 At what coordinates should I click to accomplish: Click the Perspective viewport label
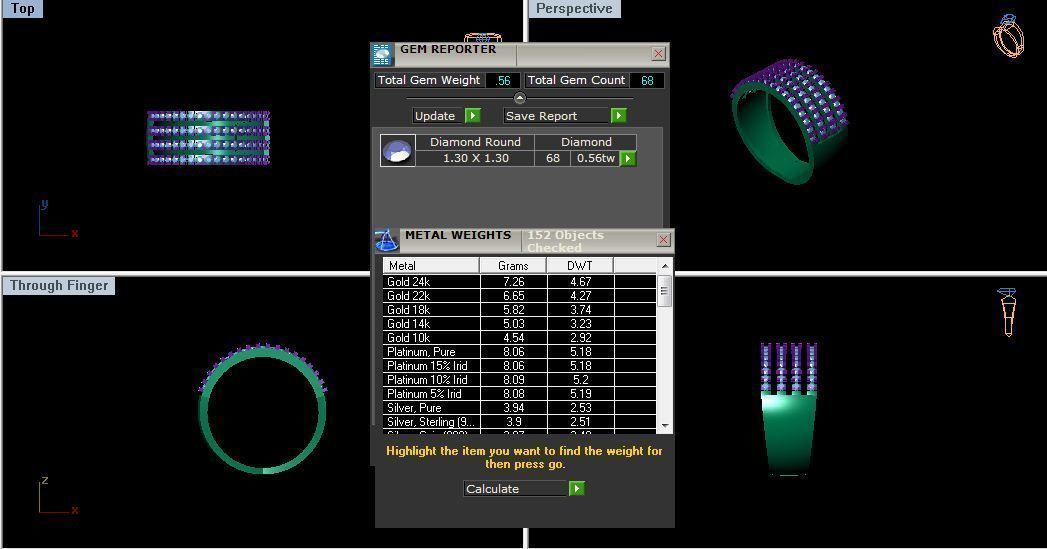(x=574, y=9)
